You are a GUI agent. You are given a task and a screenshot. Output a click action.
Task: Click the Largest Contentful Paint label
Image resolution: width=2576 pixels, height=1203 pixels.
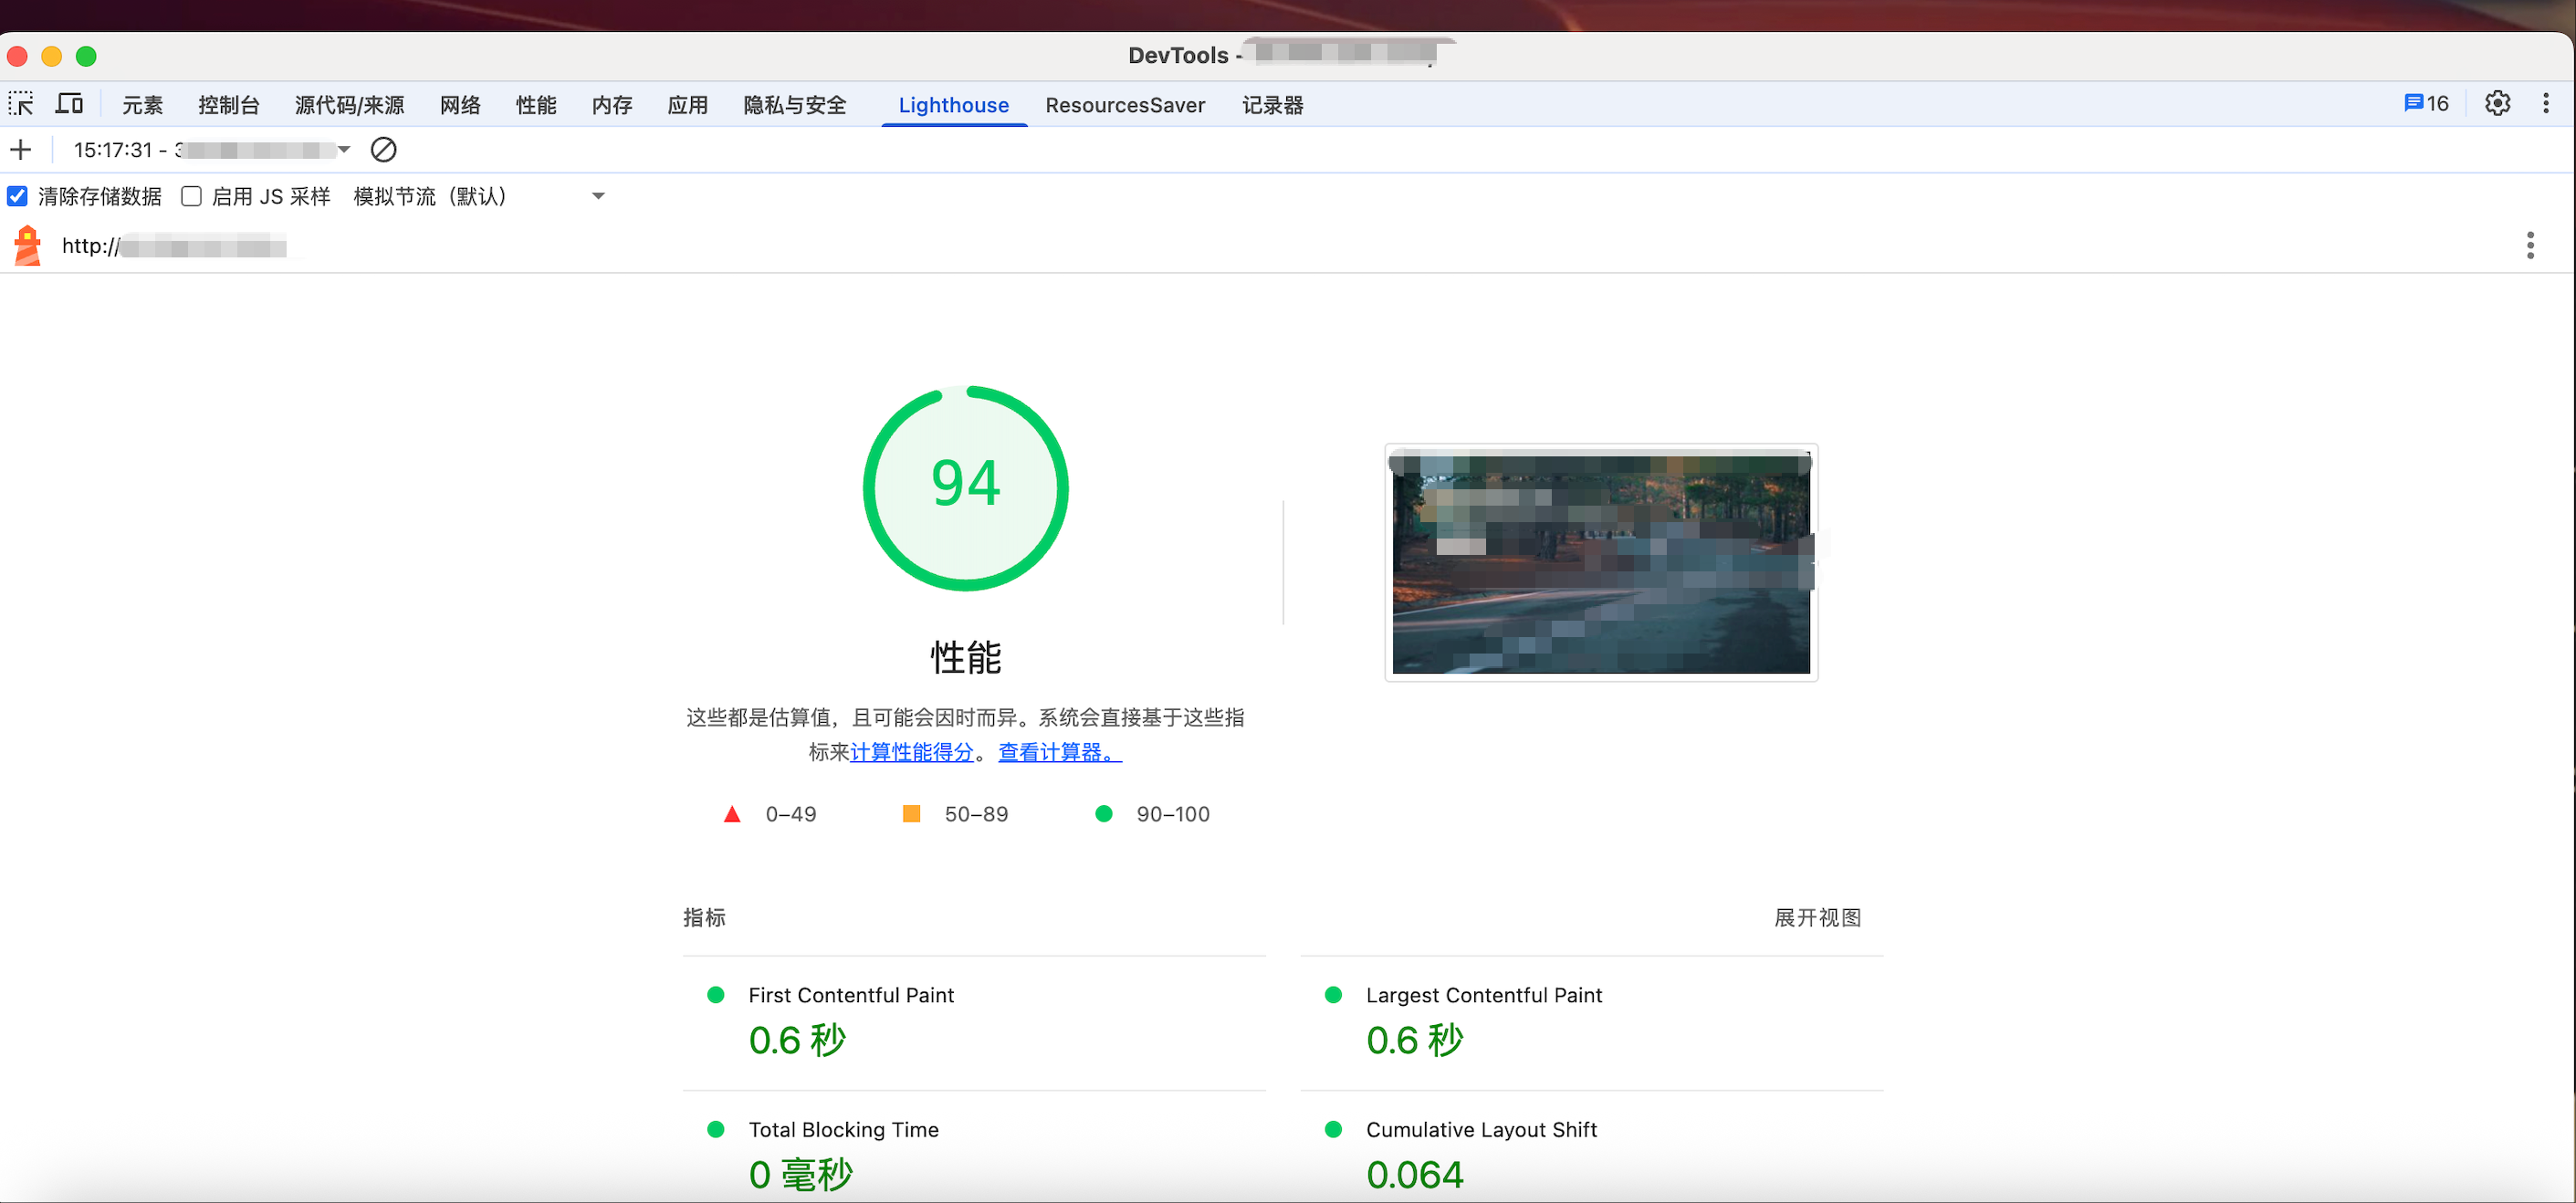point(1484,995)
